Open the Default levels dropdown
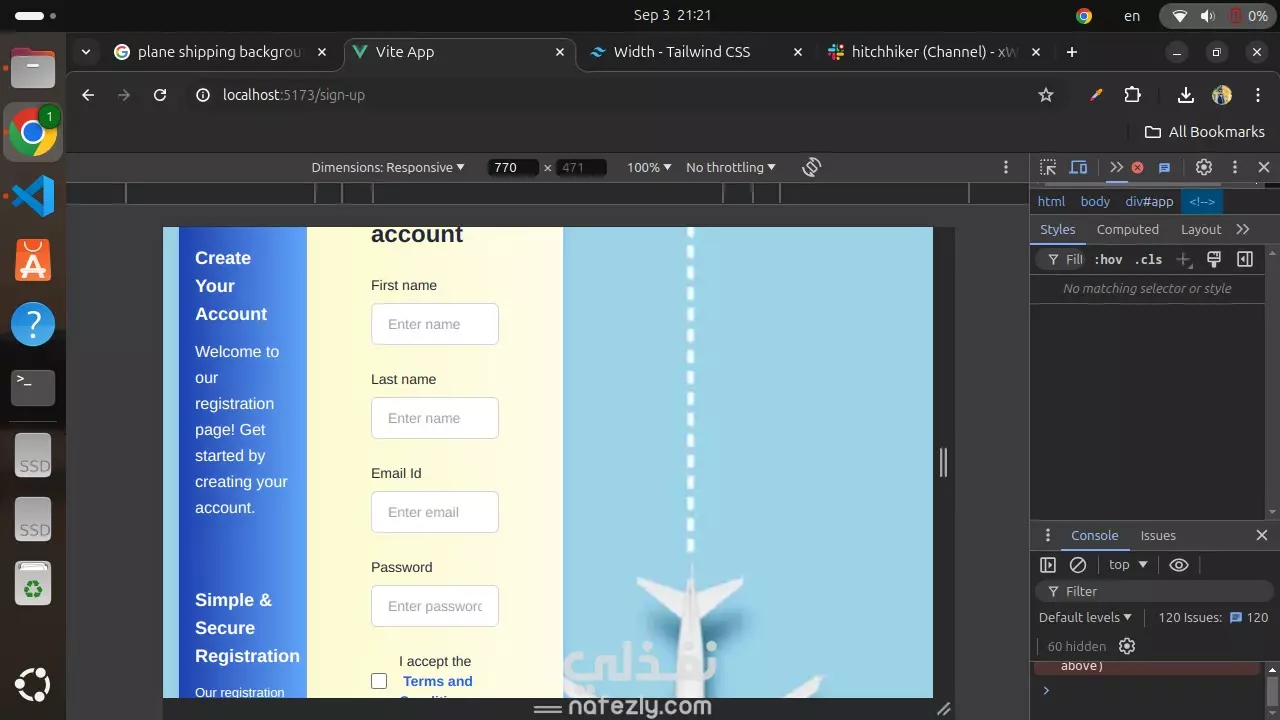The width and height of the screenshot is (1280, 720). [x=1085, y=617]
